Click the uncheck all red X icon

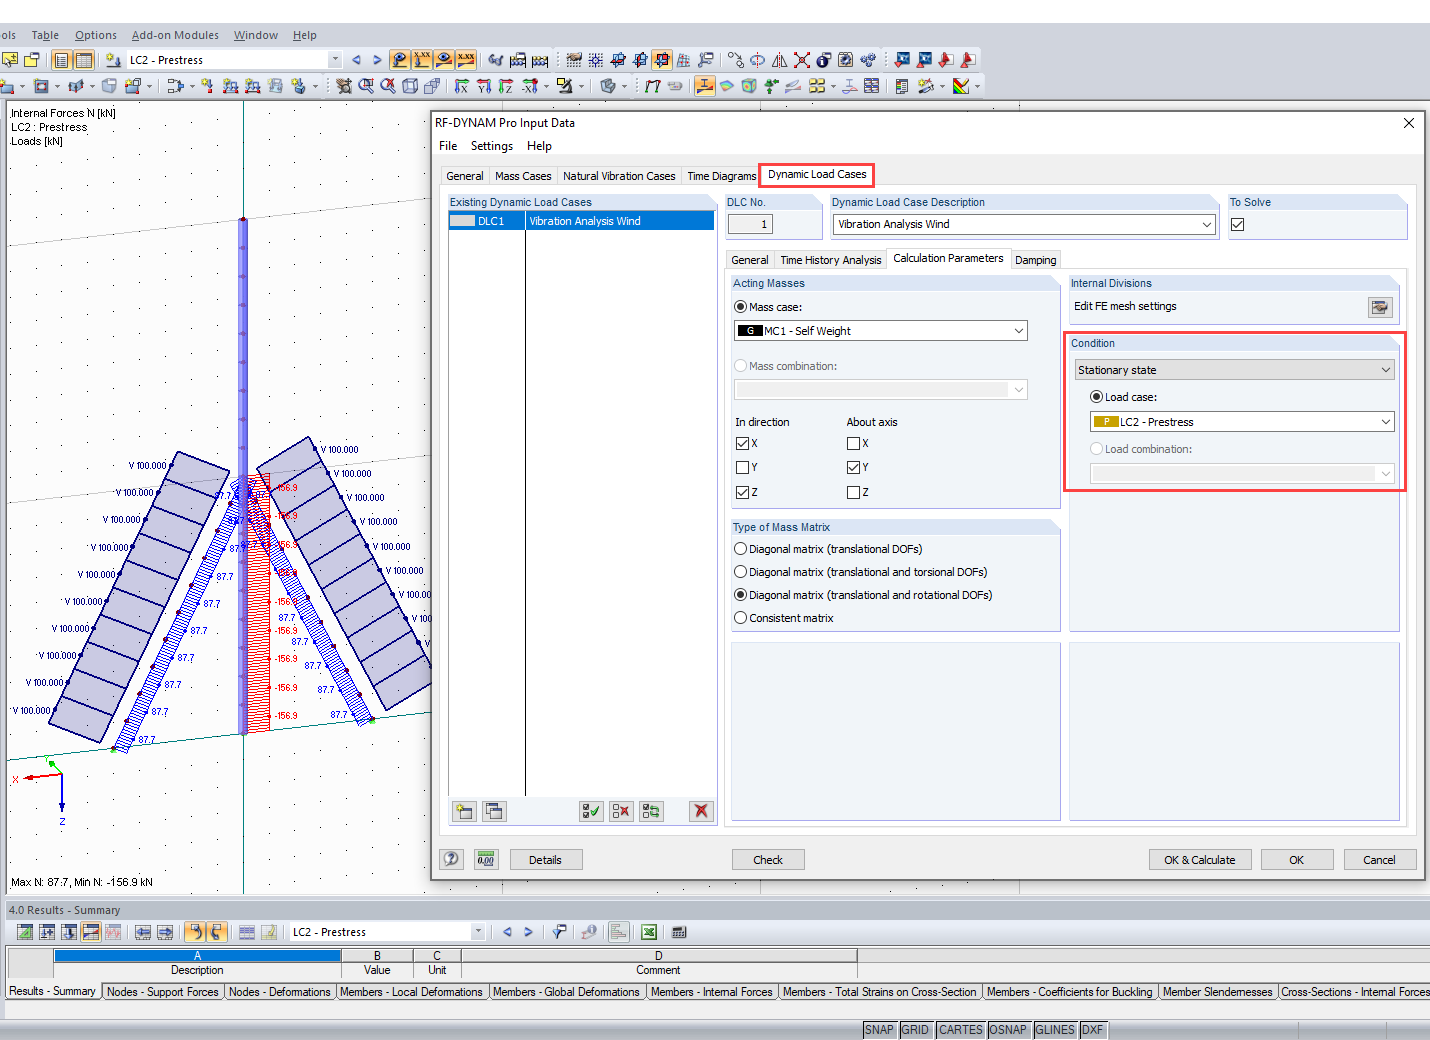(621, 811)
